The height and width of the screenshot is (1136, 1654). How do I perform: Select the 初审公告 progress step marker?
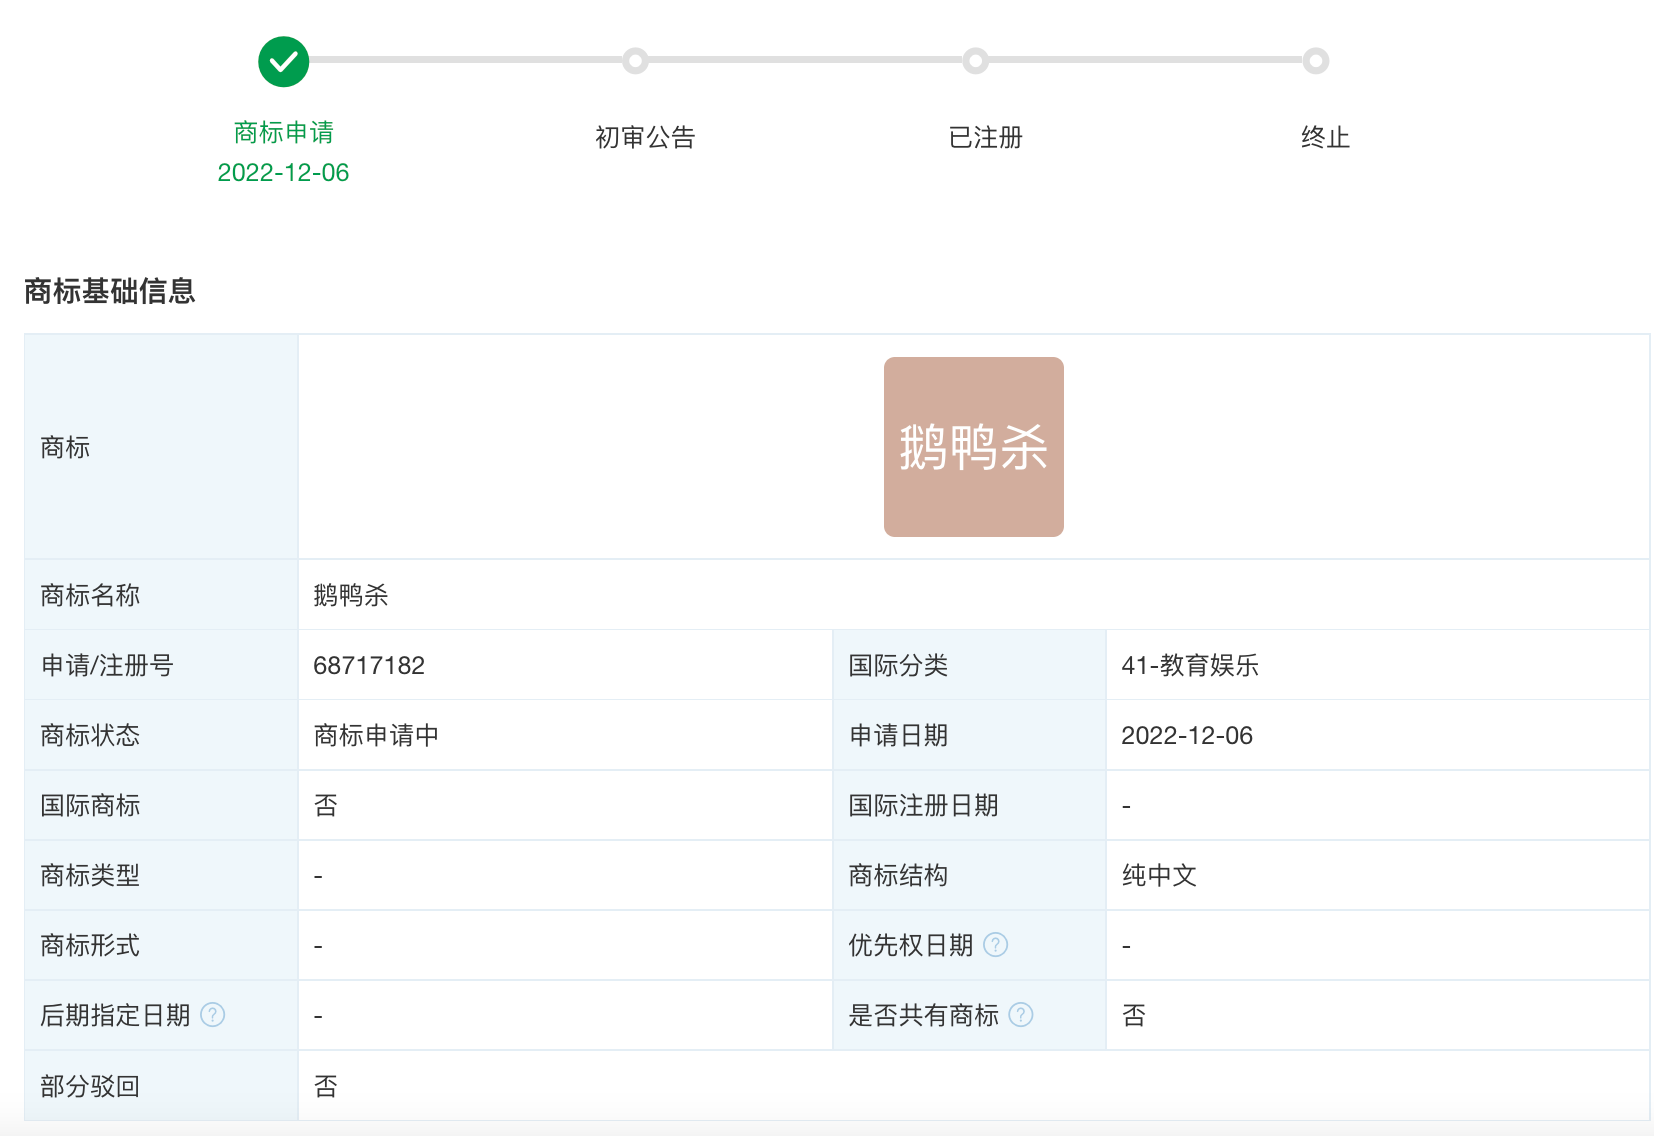point(635,61)
